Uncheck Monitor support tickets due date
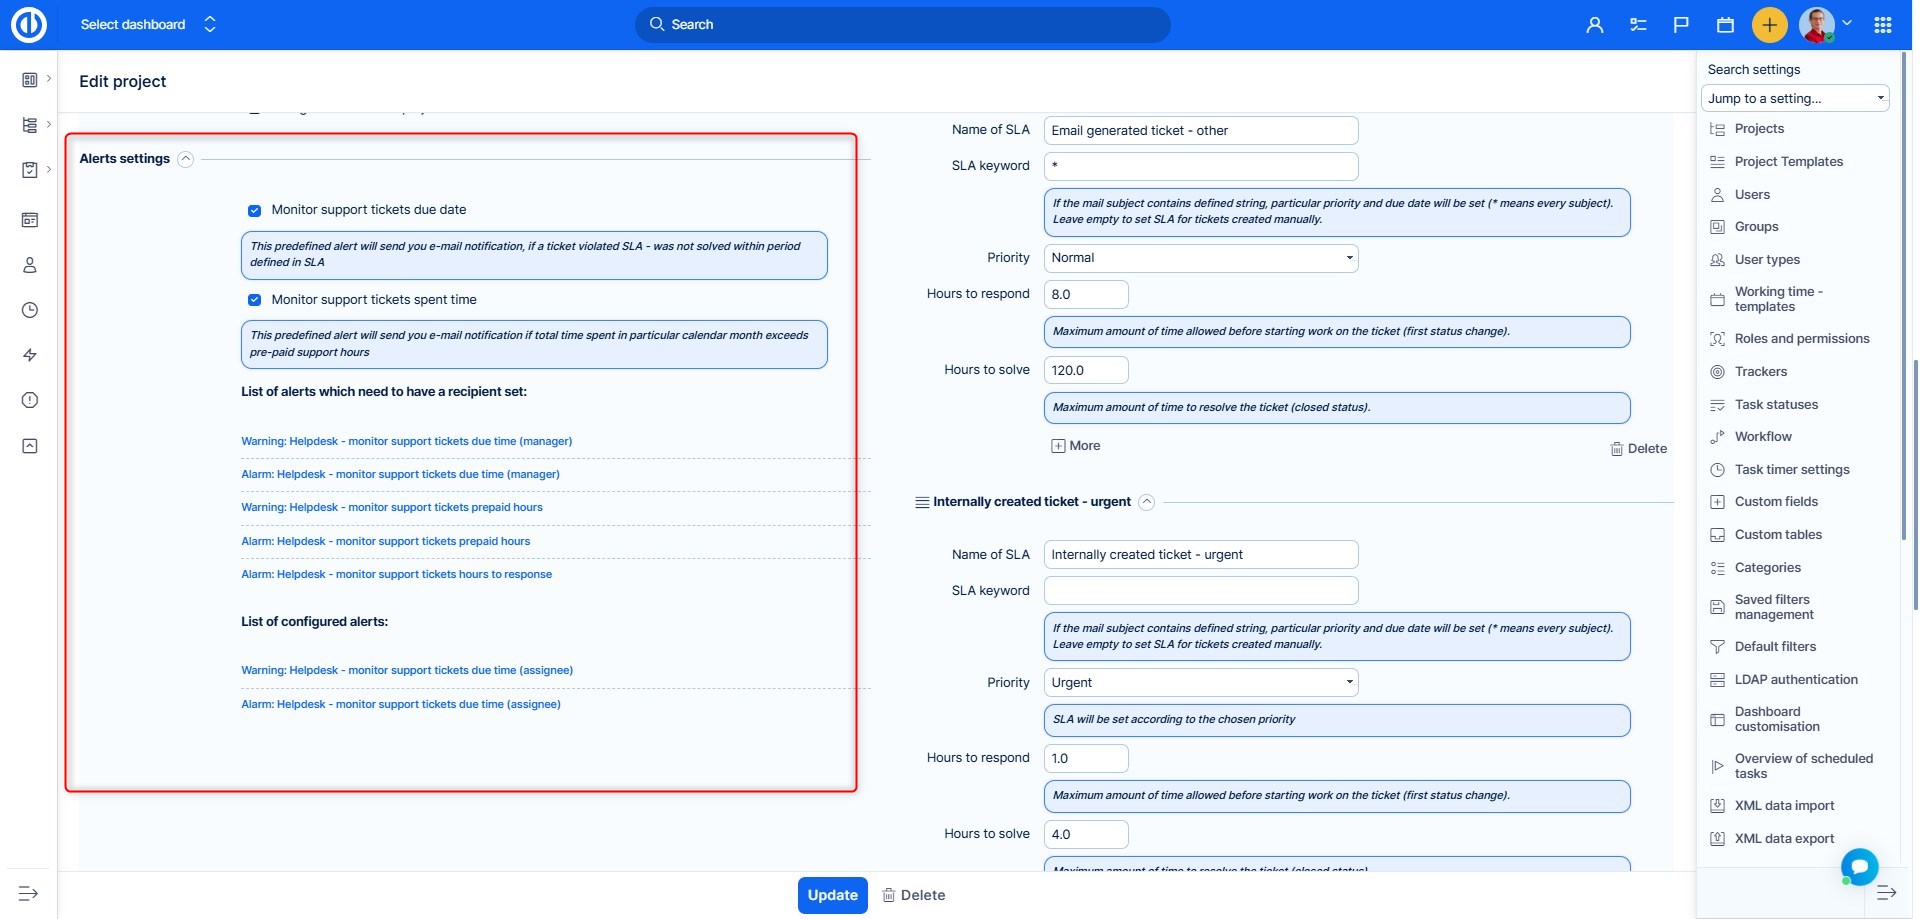1920x919 pixels. (254, 210)
